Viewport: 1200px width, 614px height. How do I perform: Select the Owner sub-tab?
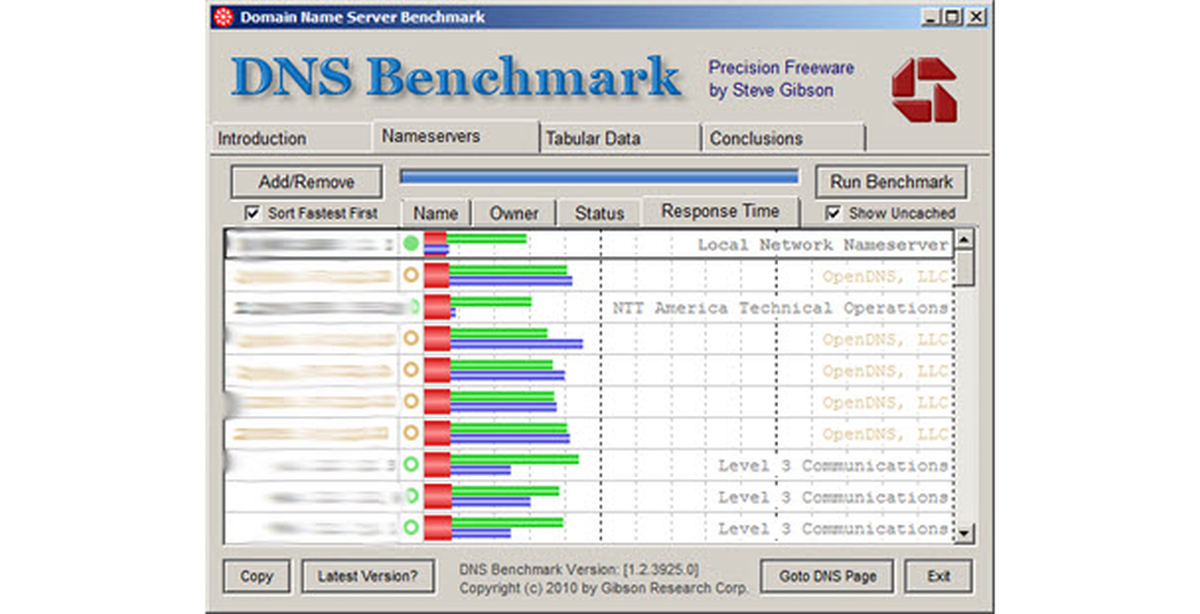(514, 213)
